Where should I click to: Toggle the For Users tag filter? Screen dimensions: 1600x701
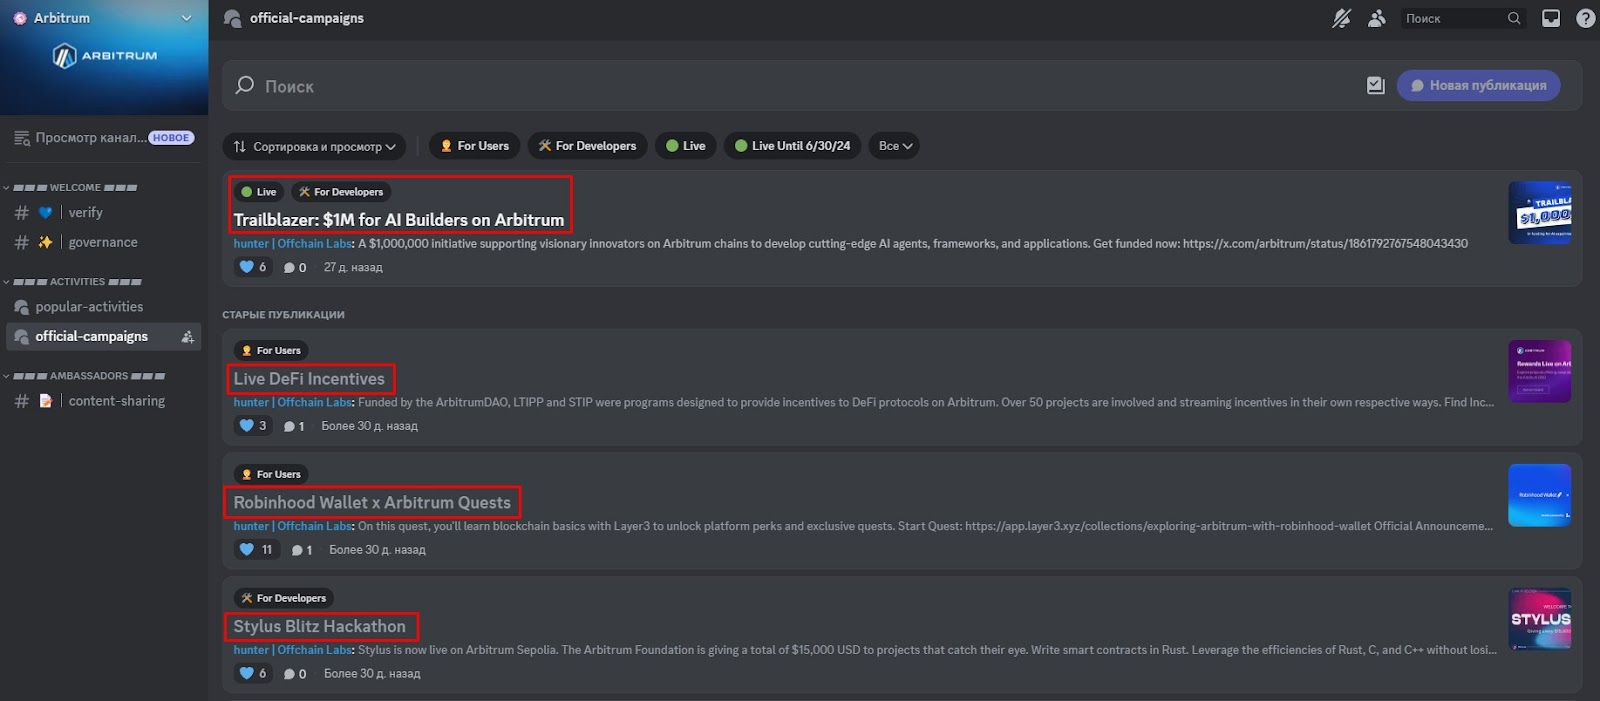tap(475, 146)
